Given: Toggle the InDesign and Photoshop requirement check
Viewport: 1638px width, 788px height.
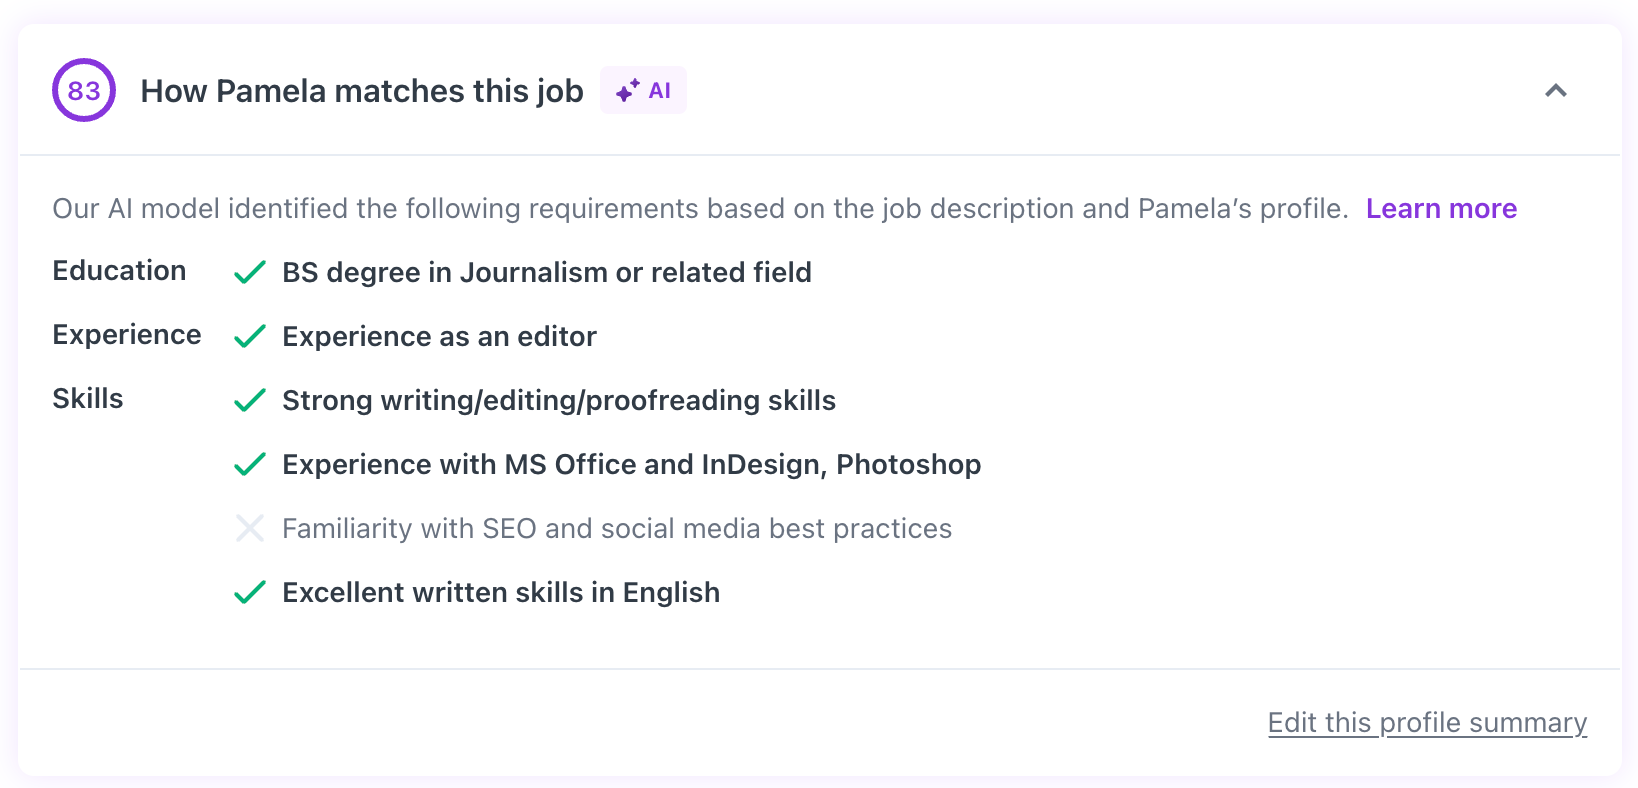Looking at the screenshot, I should tap(249, 464).
